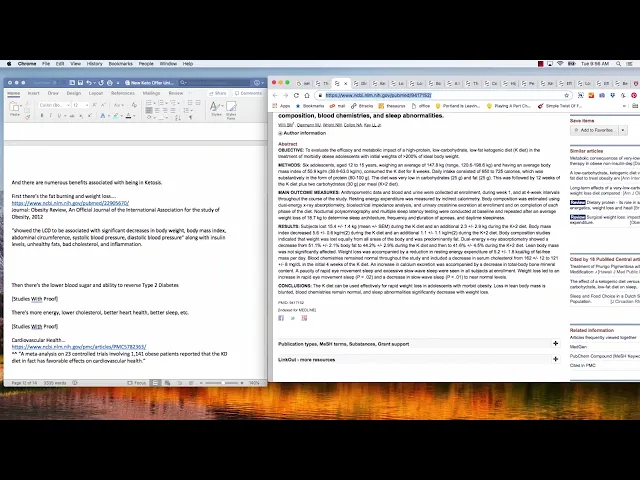Open the Styles Pane in Word
640x480 pixels.
pyautogui.click(x=231, y=110)
